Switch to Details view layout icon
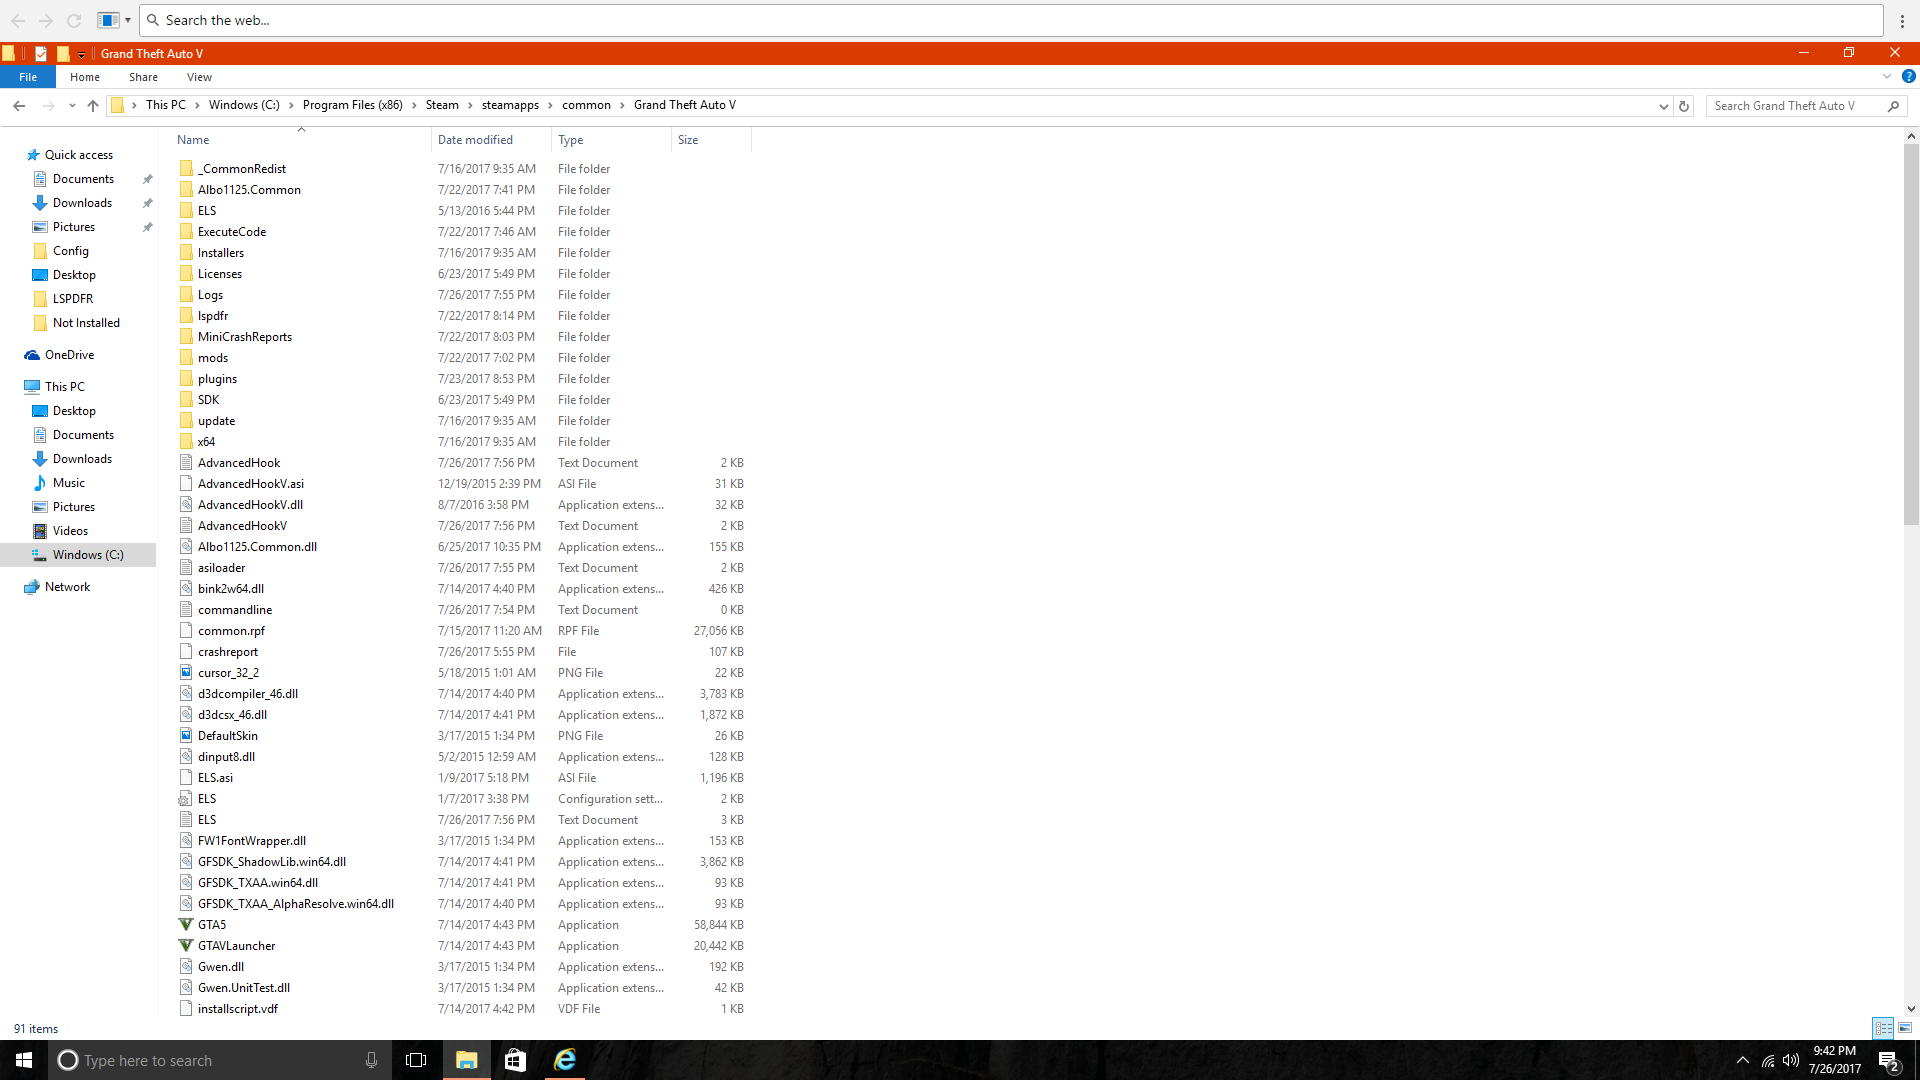 pos(1883,1028)
